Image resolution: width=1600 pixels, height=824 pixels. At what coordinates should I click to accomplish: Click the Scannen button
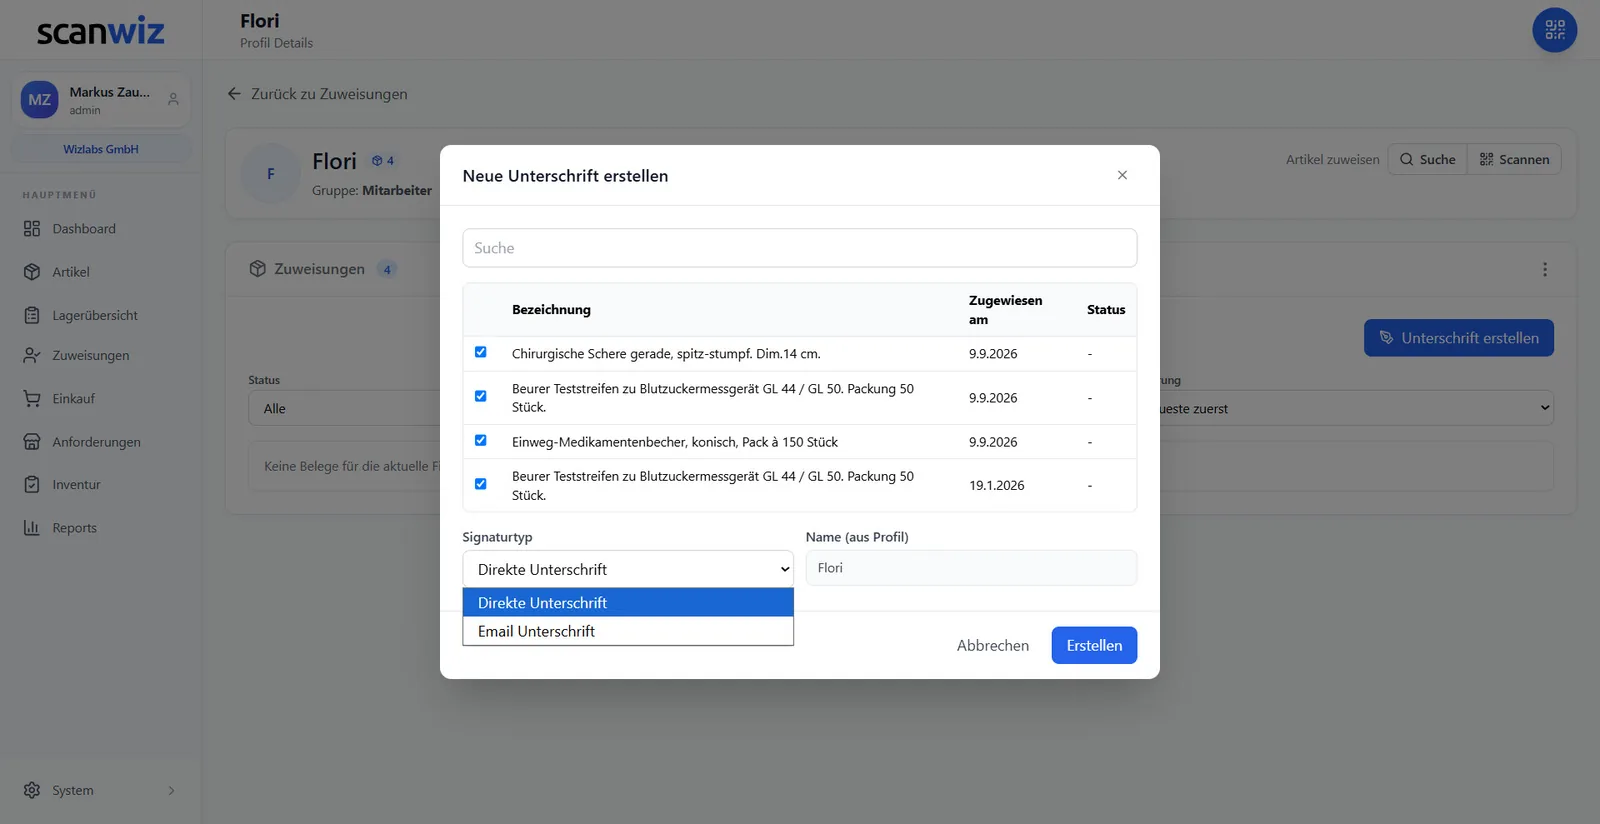pyautogui.click(x=1514, y=159)
